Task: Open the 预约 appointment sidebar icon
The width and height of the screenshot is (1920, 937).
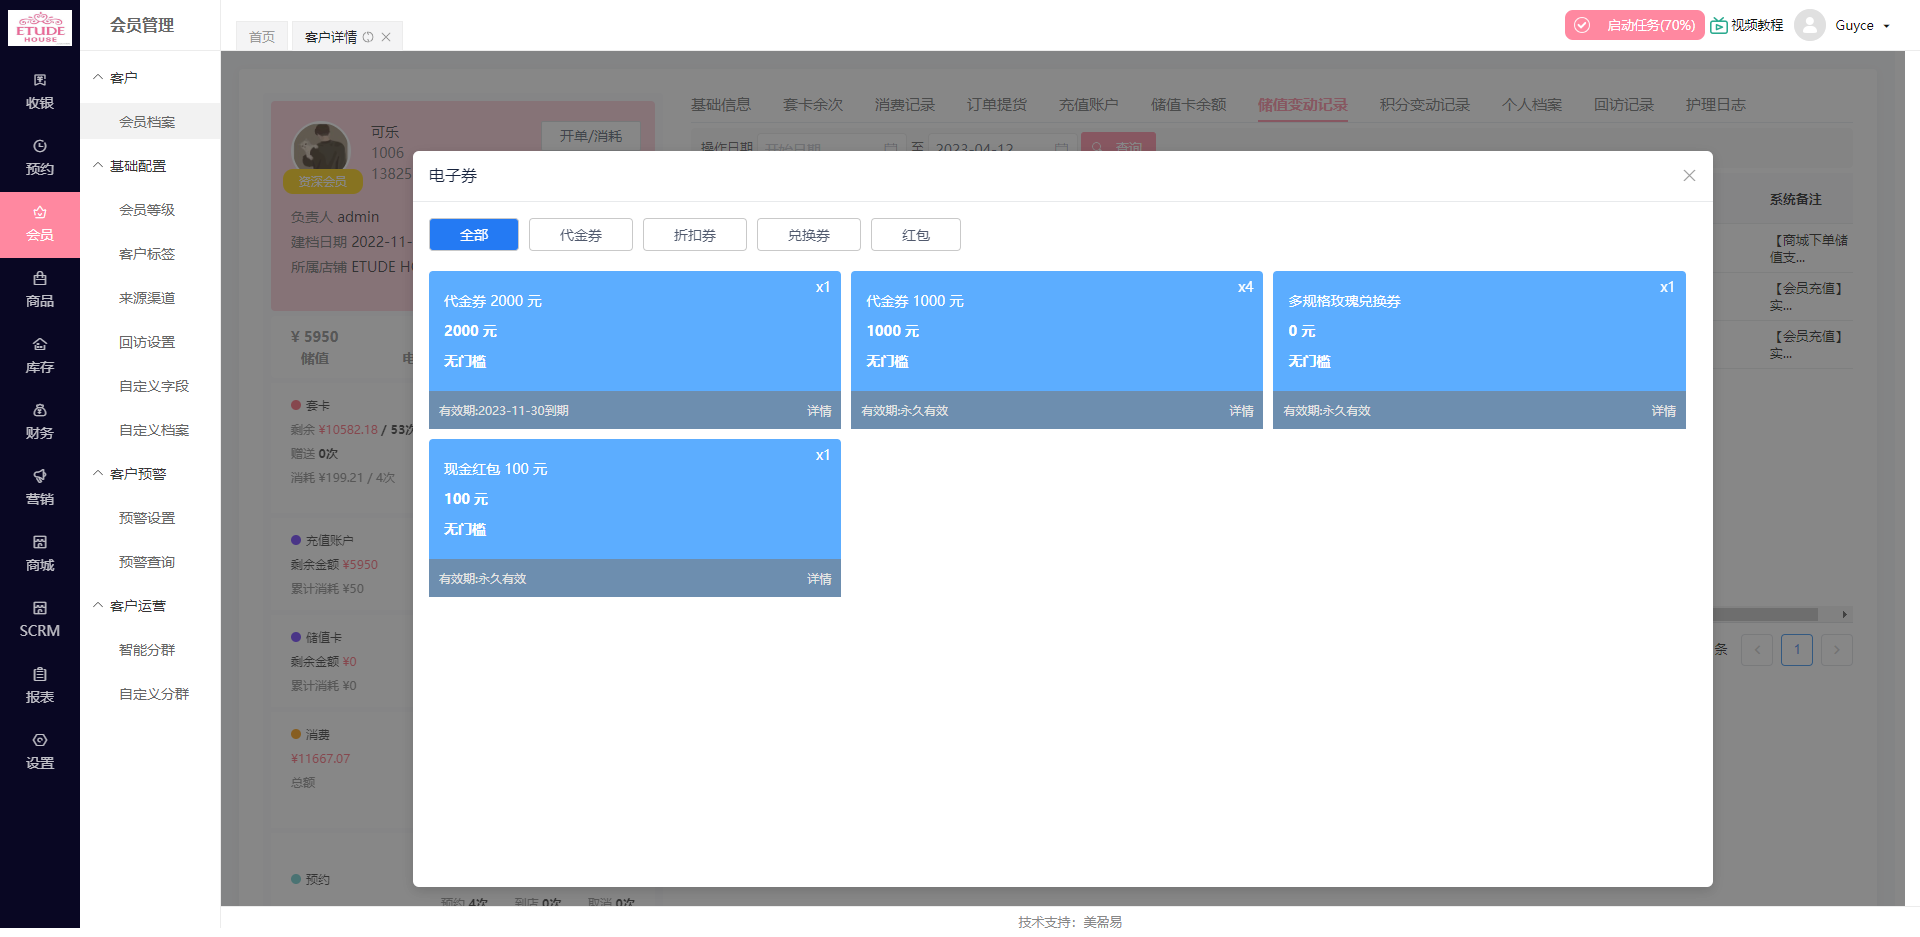Action: (40, 158)
